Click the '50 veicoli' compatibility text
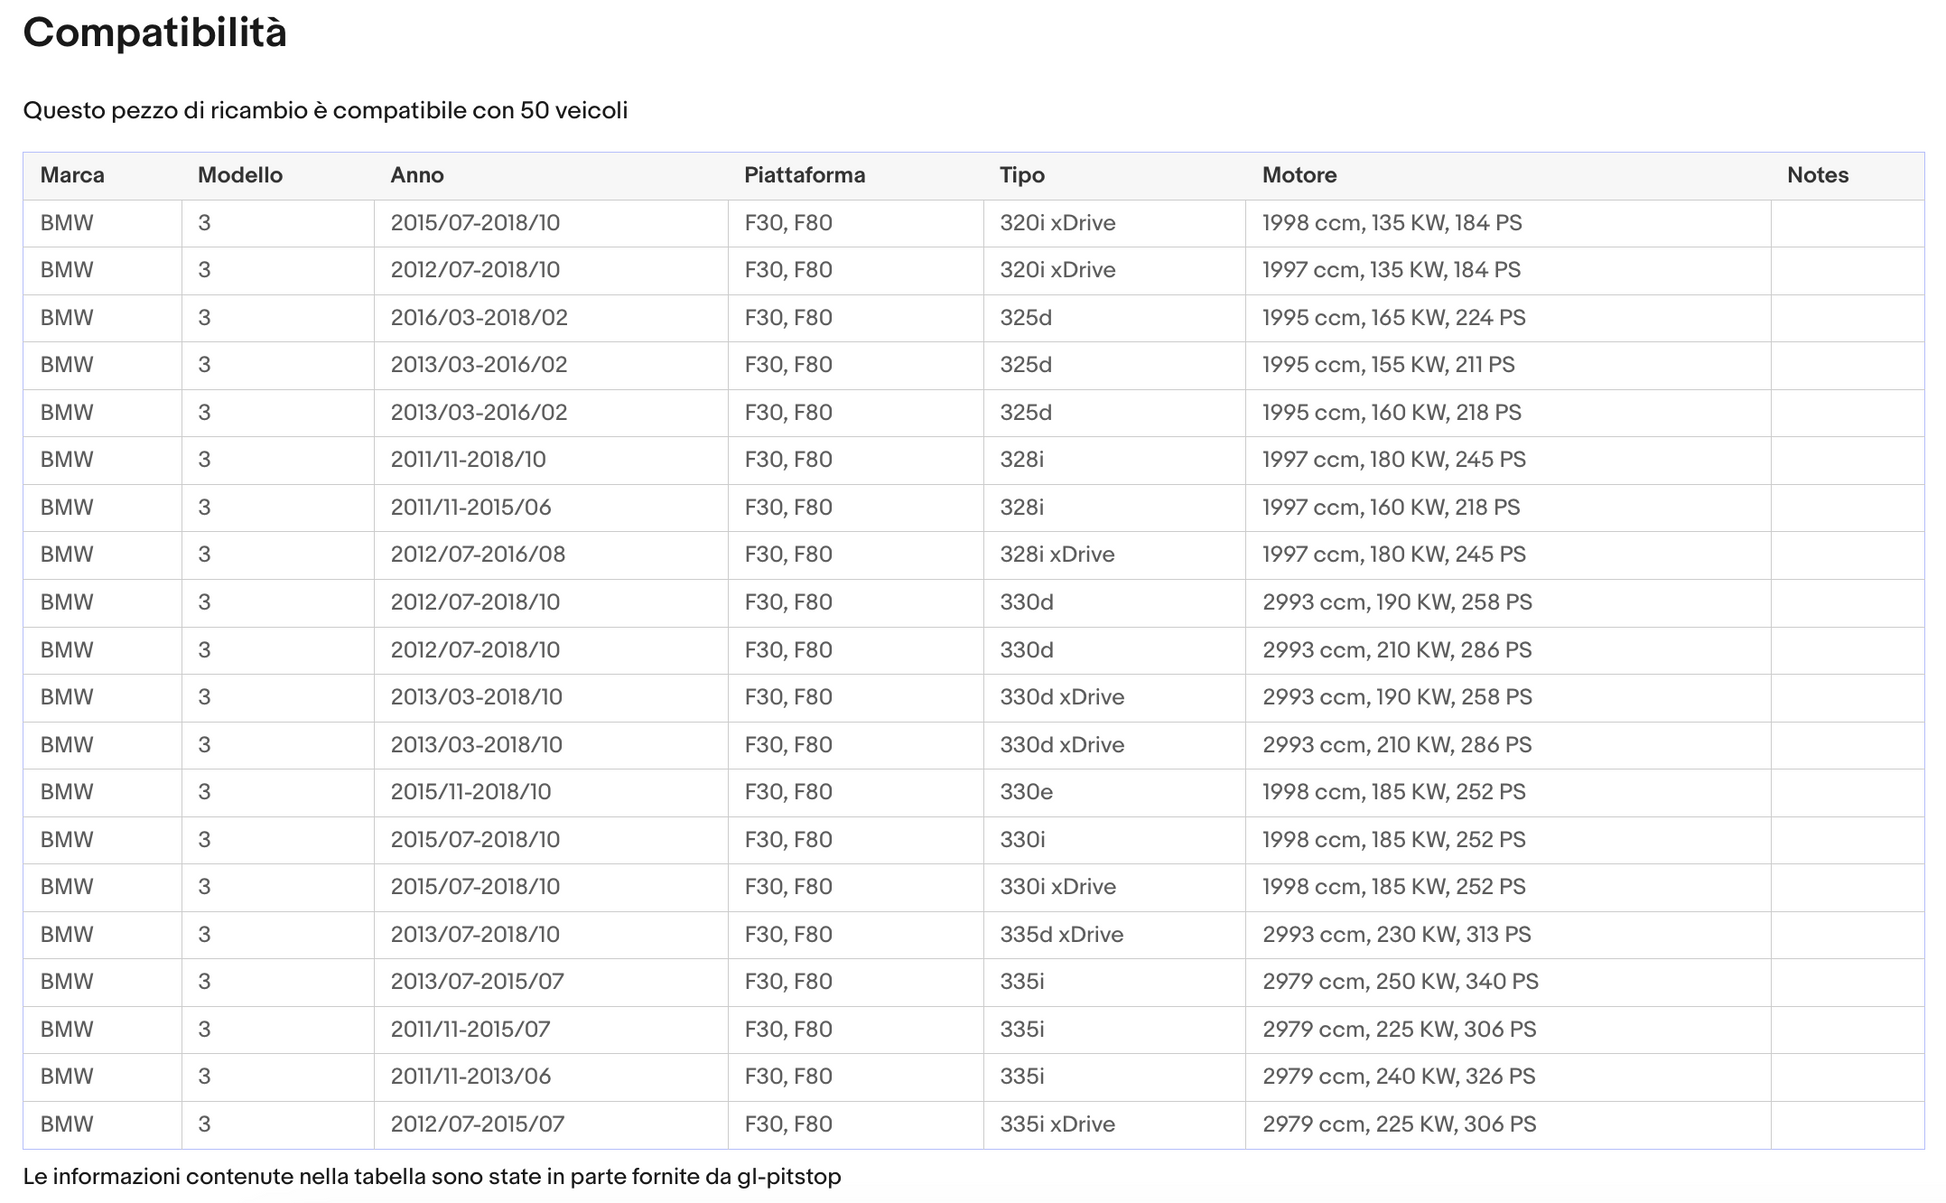Viewport: 1946px width, 1203px height. click(573, 110)
